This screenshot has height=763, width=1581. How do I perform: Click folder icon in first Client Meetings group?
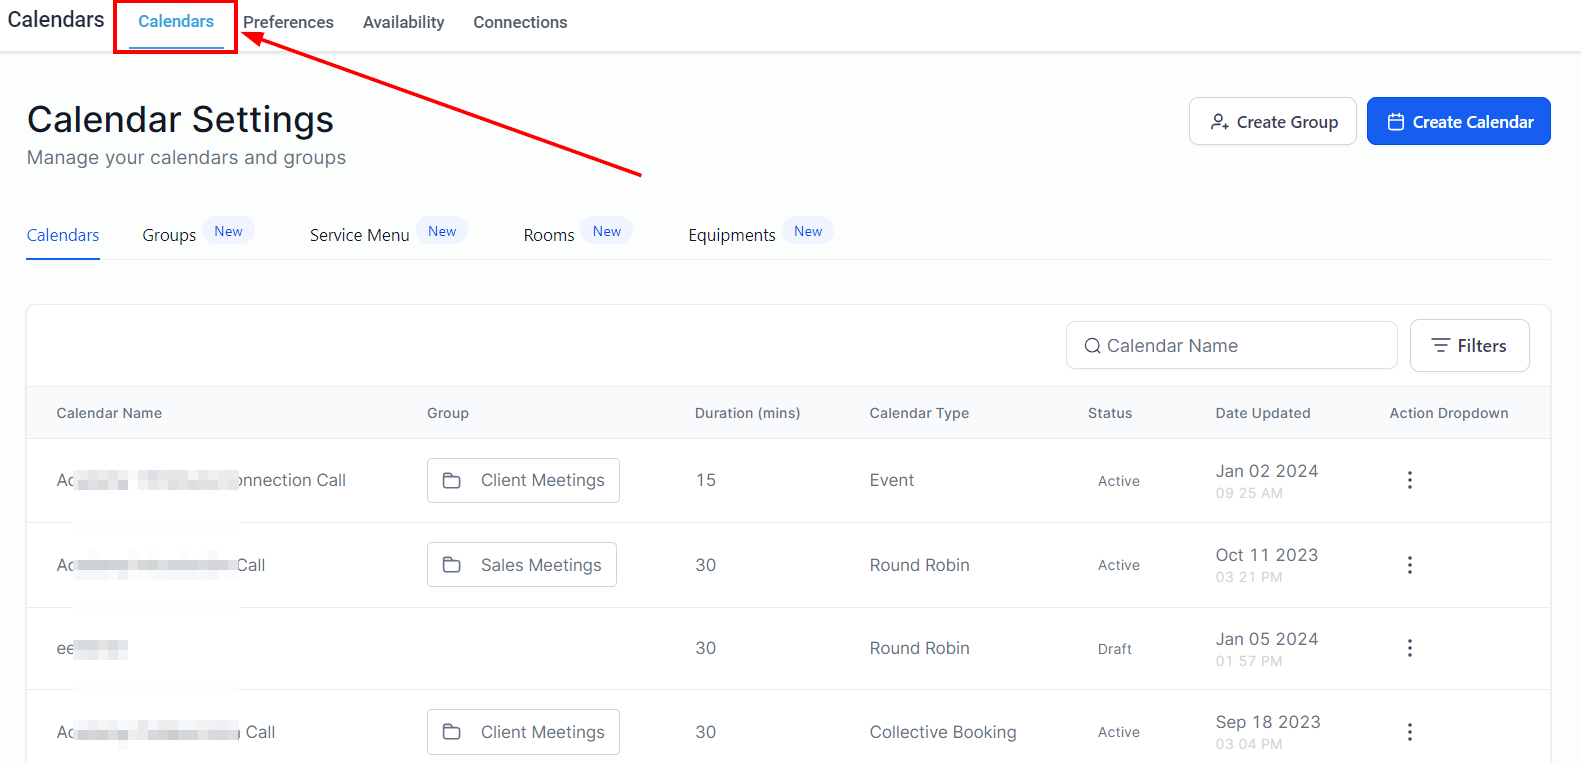pyautogui.click(x=452, y=481)
